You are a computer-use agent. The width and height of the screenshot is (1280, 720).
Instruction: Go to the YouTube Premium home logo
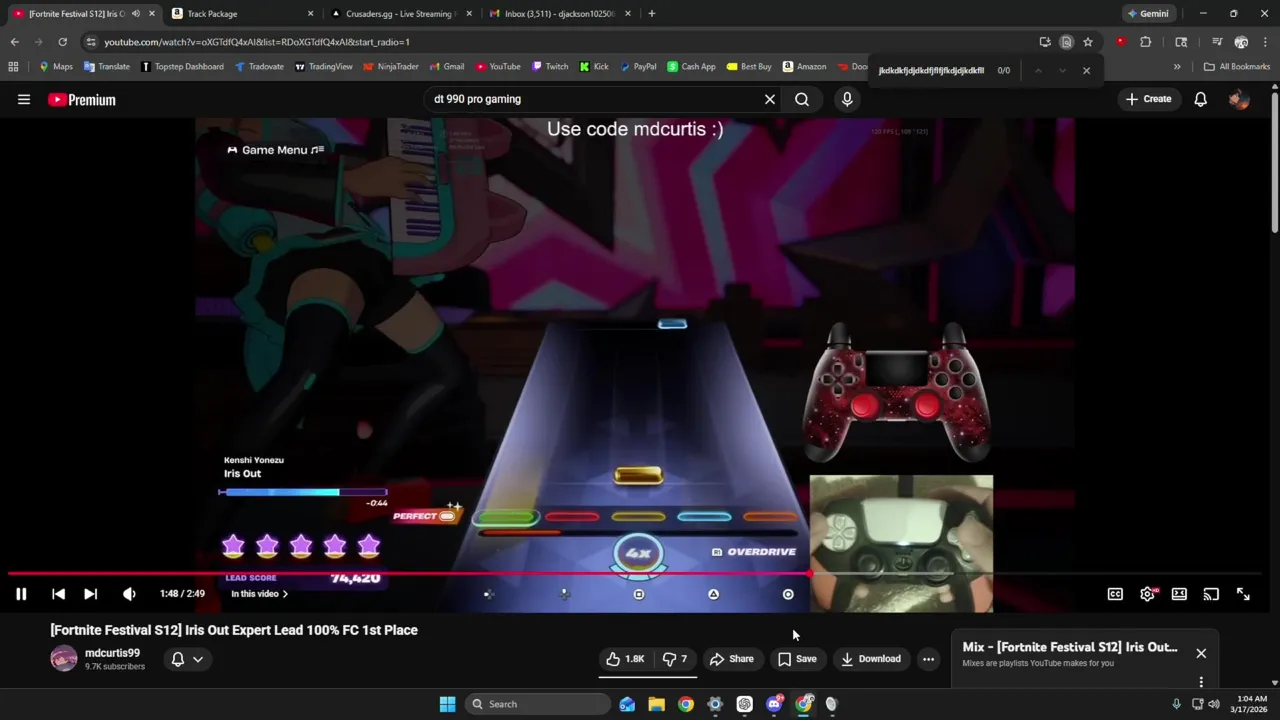coord(82,100)
